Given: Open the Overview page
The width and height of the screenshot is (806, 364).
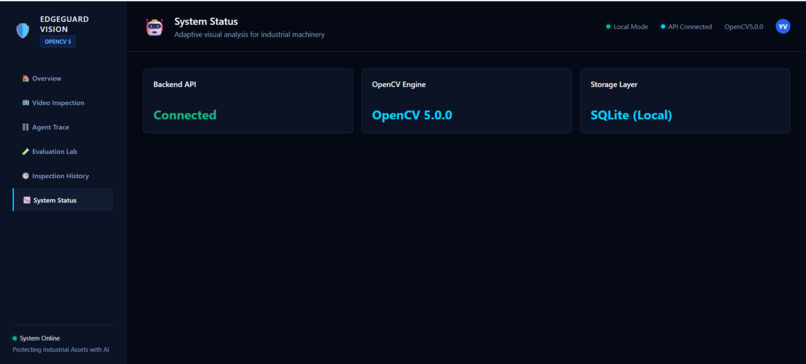Looking at the screenshot, I should point(63,79).
